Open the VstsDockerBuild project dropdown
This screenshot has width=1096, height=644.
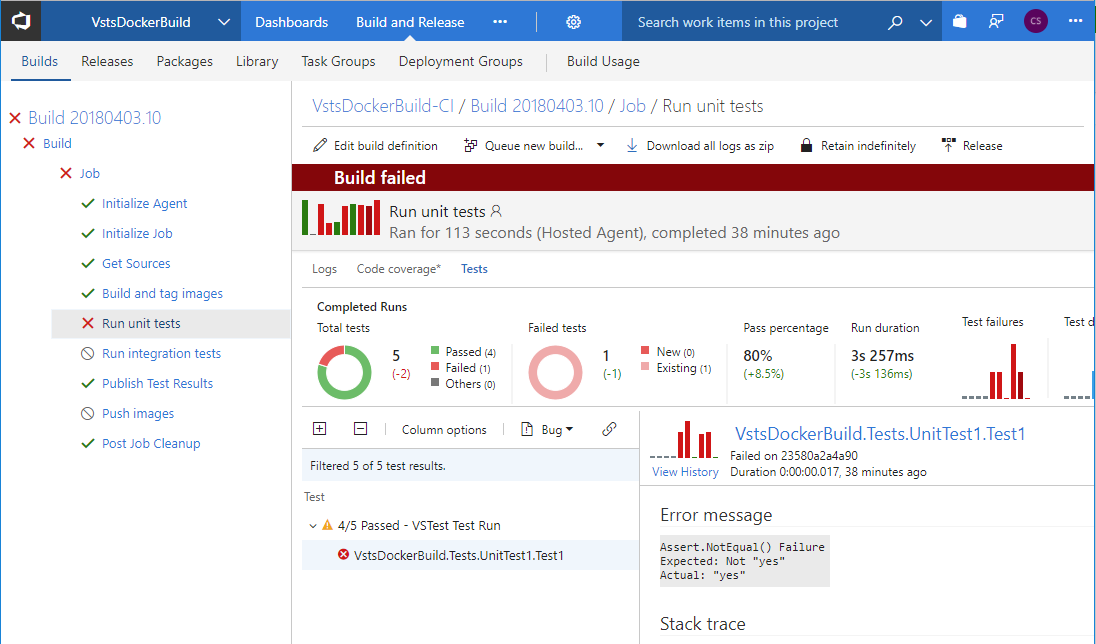pyautogui.click(x=224, y=22)
